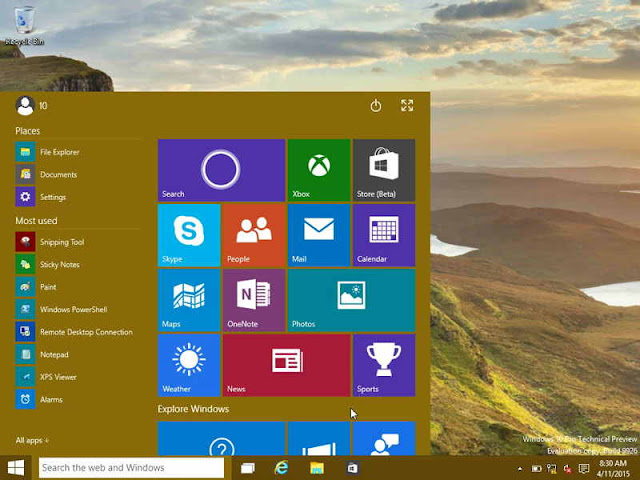Viewport: 640px width, 480px height.
Task: Show hidden system tray icons
Action: tap(520, 469)
